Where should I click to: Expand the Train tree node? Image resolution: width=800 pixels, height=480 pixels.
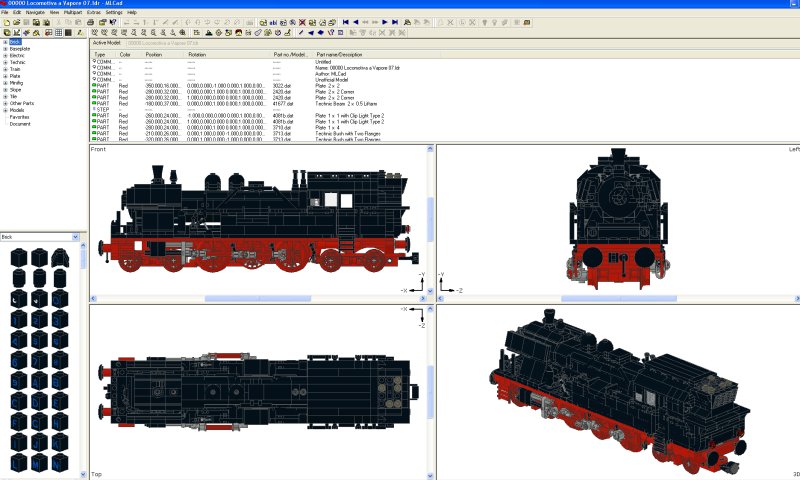pyautogui.click(x=6, y=69)
